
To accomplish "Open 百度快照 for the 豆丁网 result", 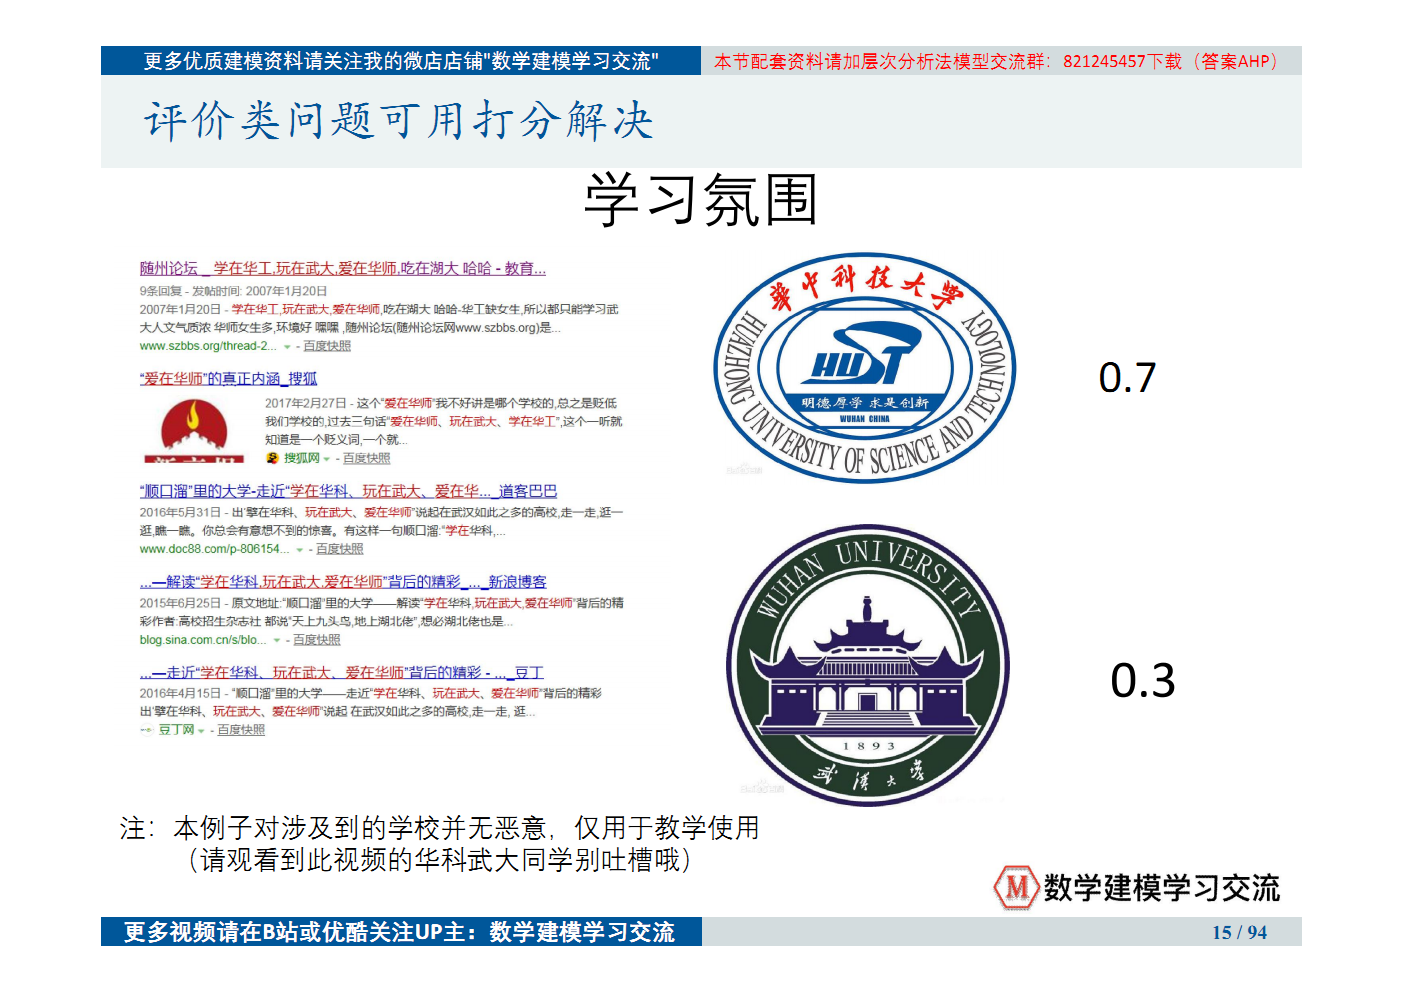I will pos(241,730).
